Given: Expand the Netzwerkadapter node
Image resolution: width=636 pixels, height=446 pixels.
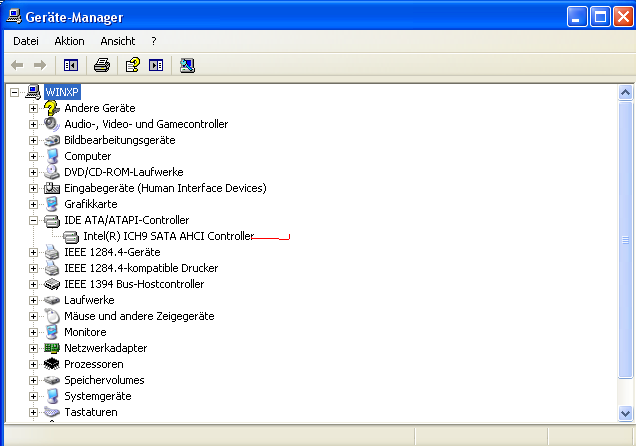Looking at the screenshot, I should pyautogui.click(x=33, y=348).
